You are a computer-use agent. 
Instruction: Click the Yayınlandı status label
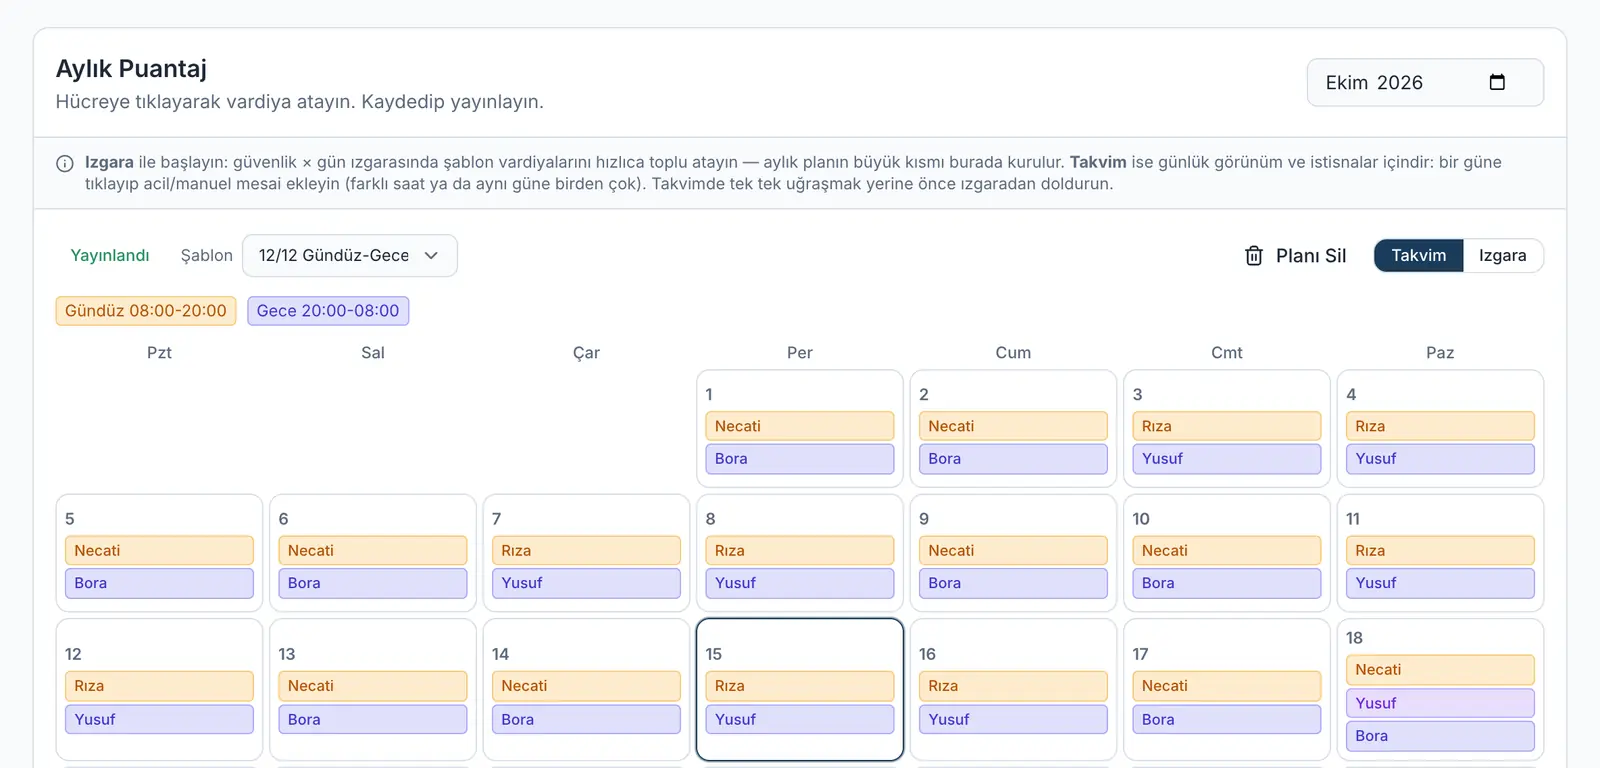[110, 255]
